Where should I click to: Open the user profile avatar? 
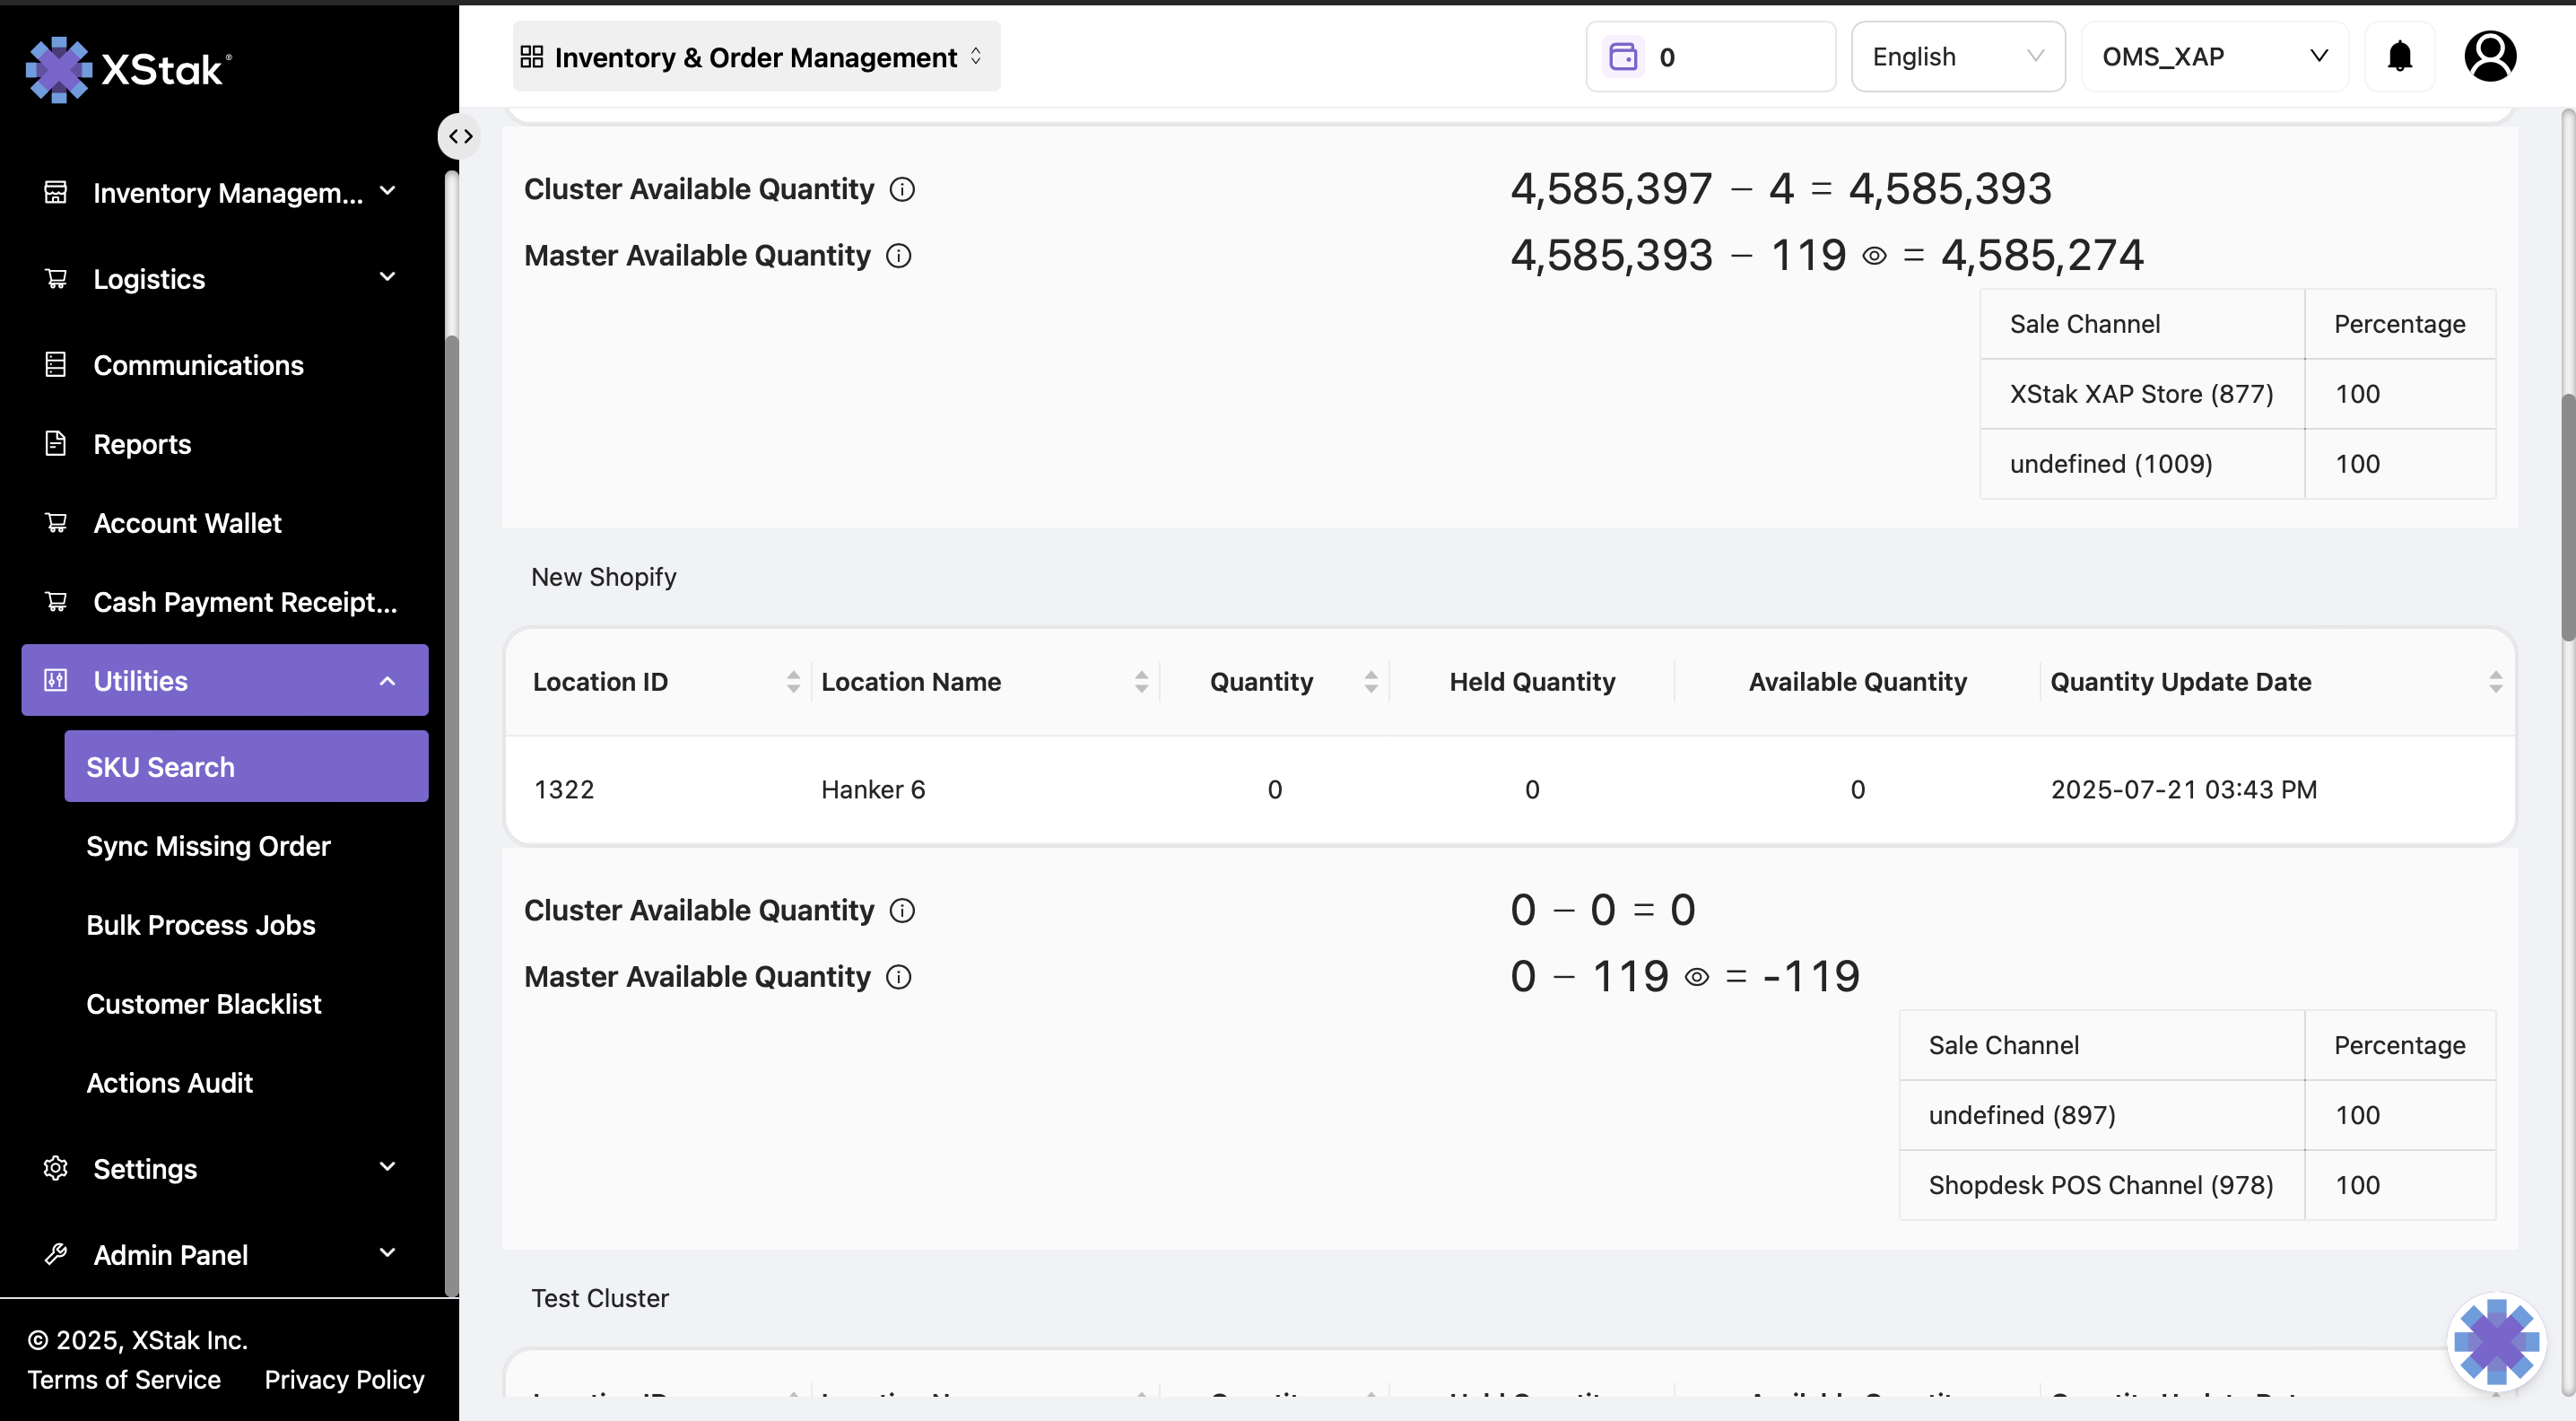coord(2489,57)
